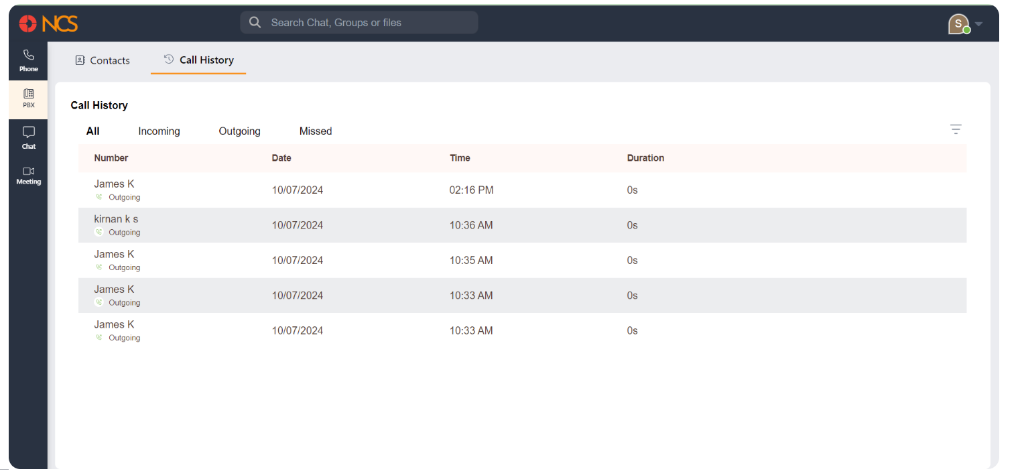Image resolution: width=1024 pixels, height=470 pixels.
Task: Click the Duration column header
Action: point(645,158)
